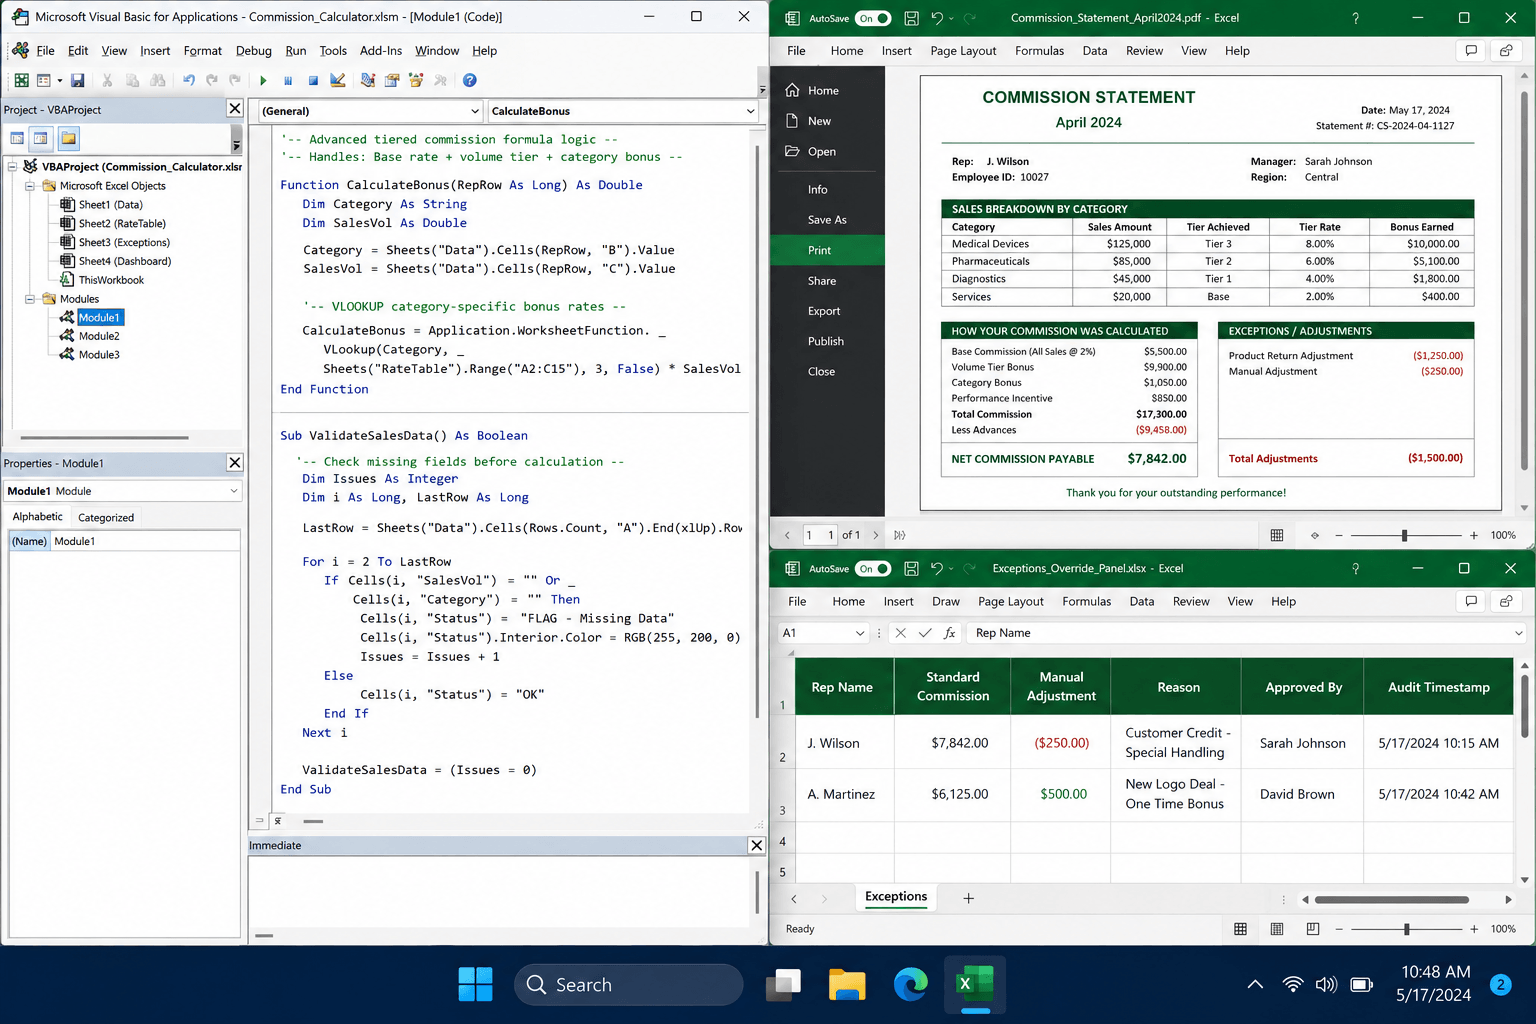This screenshot has width=1536, height=1024.
Task: Open Microsoft Edge from the taskbar
Action: click(x=911, y=985)
